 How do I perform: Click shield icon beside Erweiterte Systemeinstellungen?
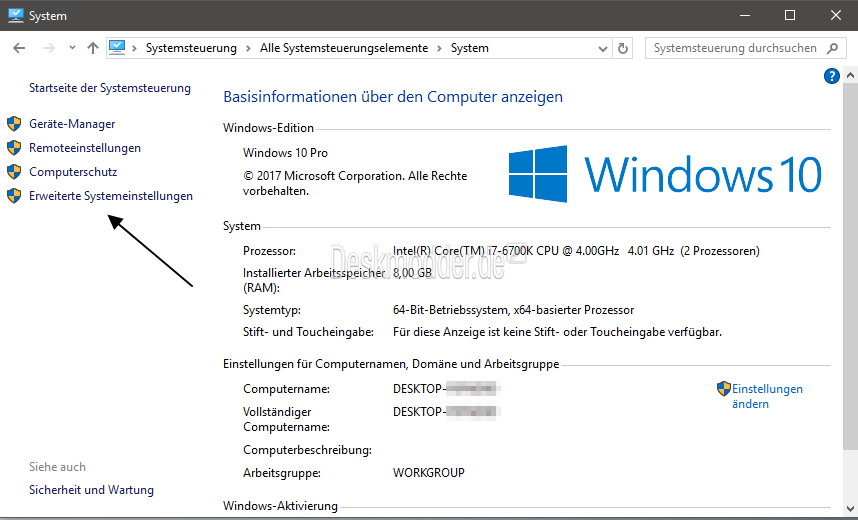tap(14, 195)
